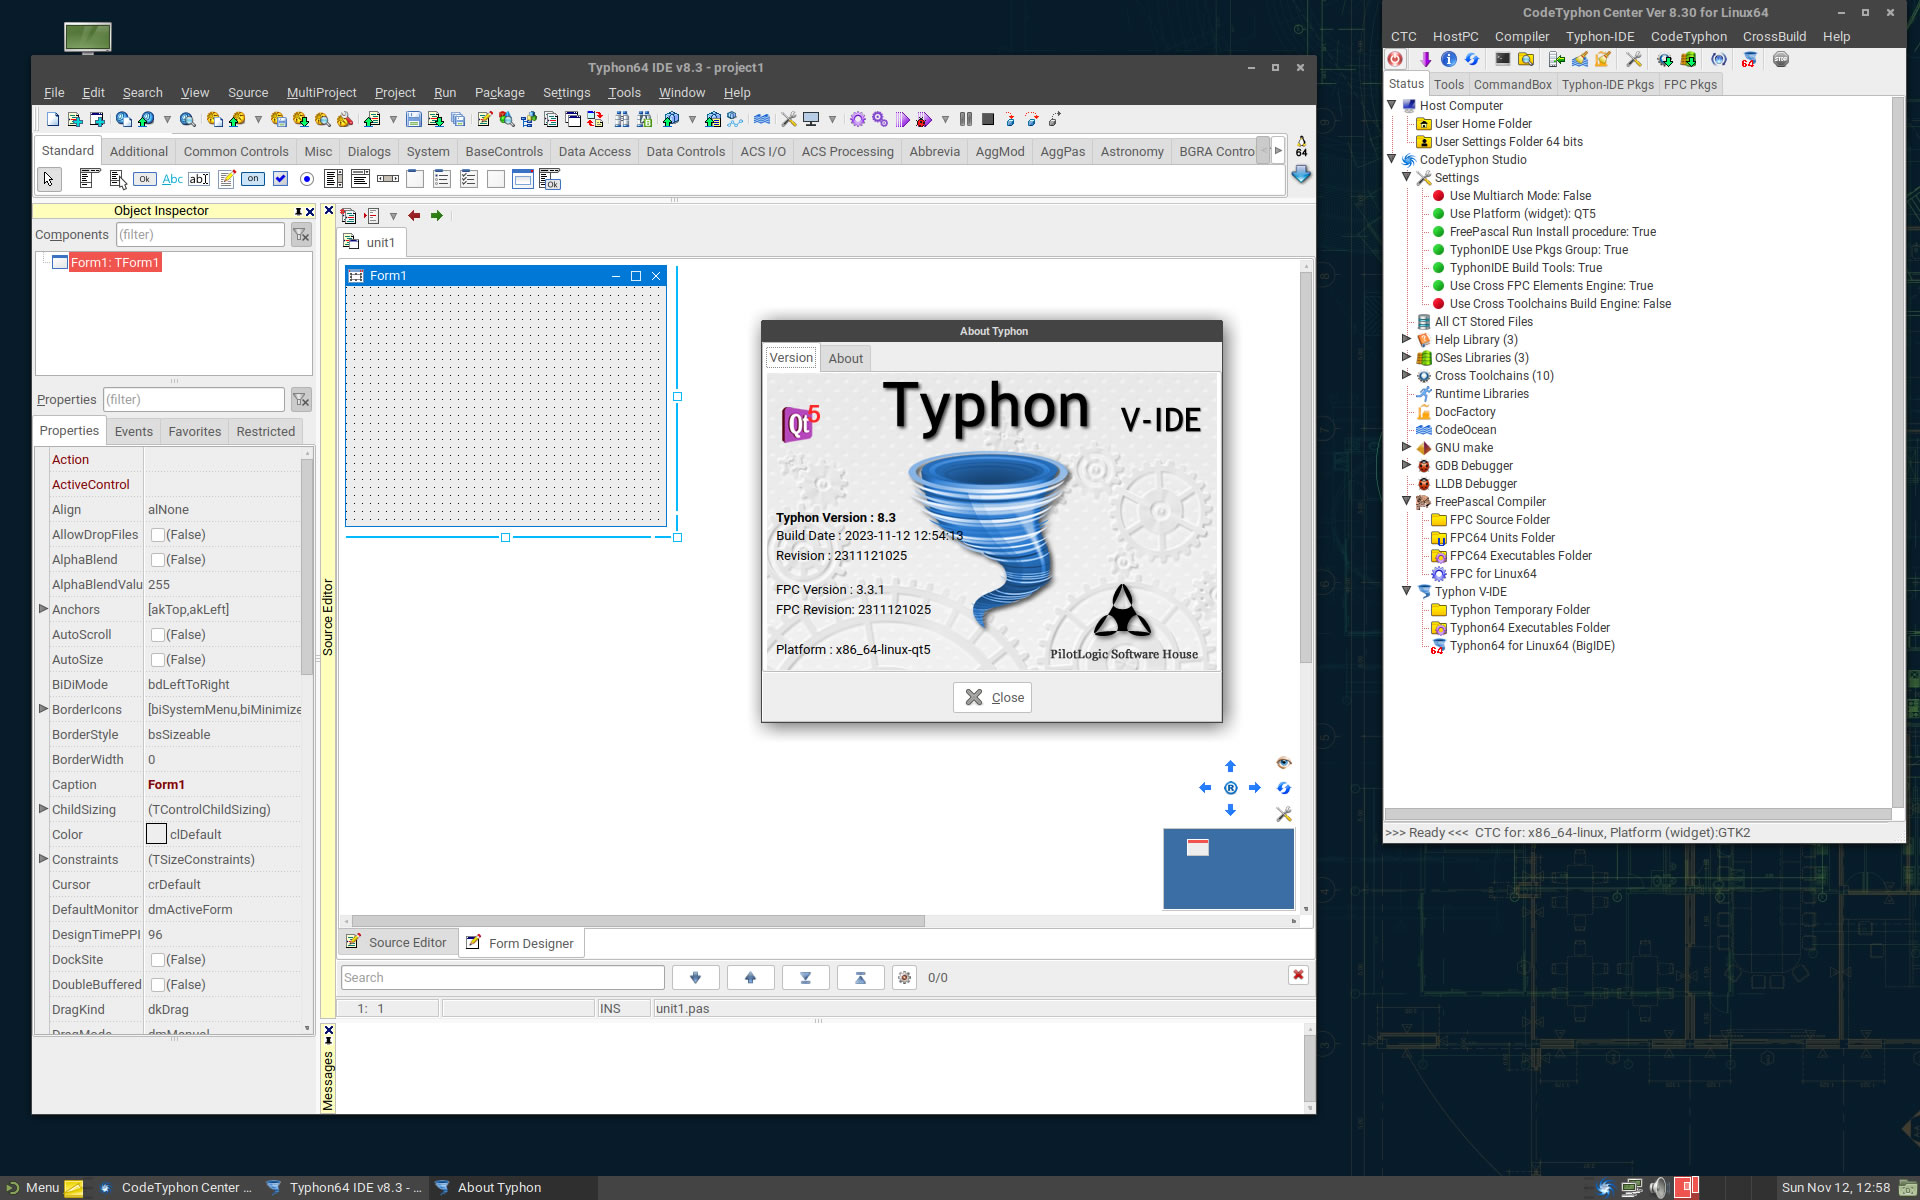Expand the Constraints property
Screen dimensions: 1920x1200
pyautogui.click(x=43, y=859)
